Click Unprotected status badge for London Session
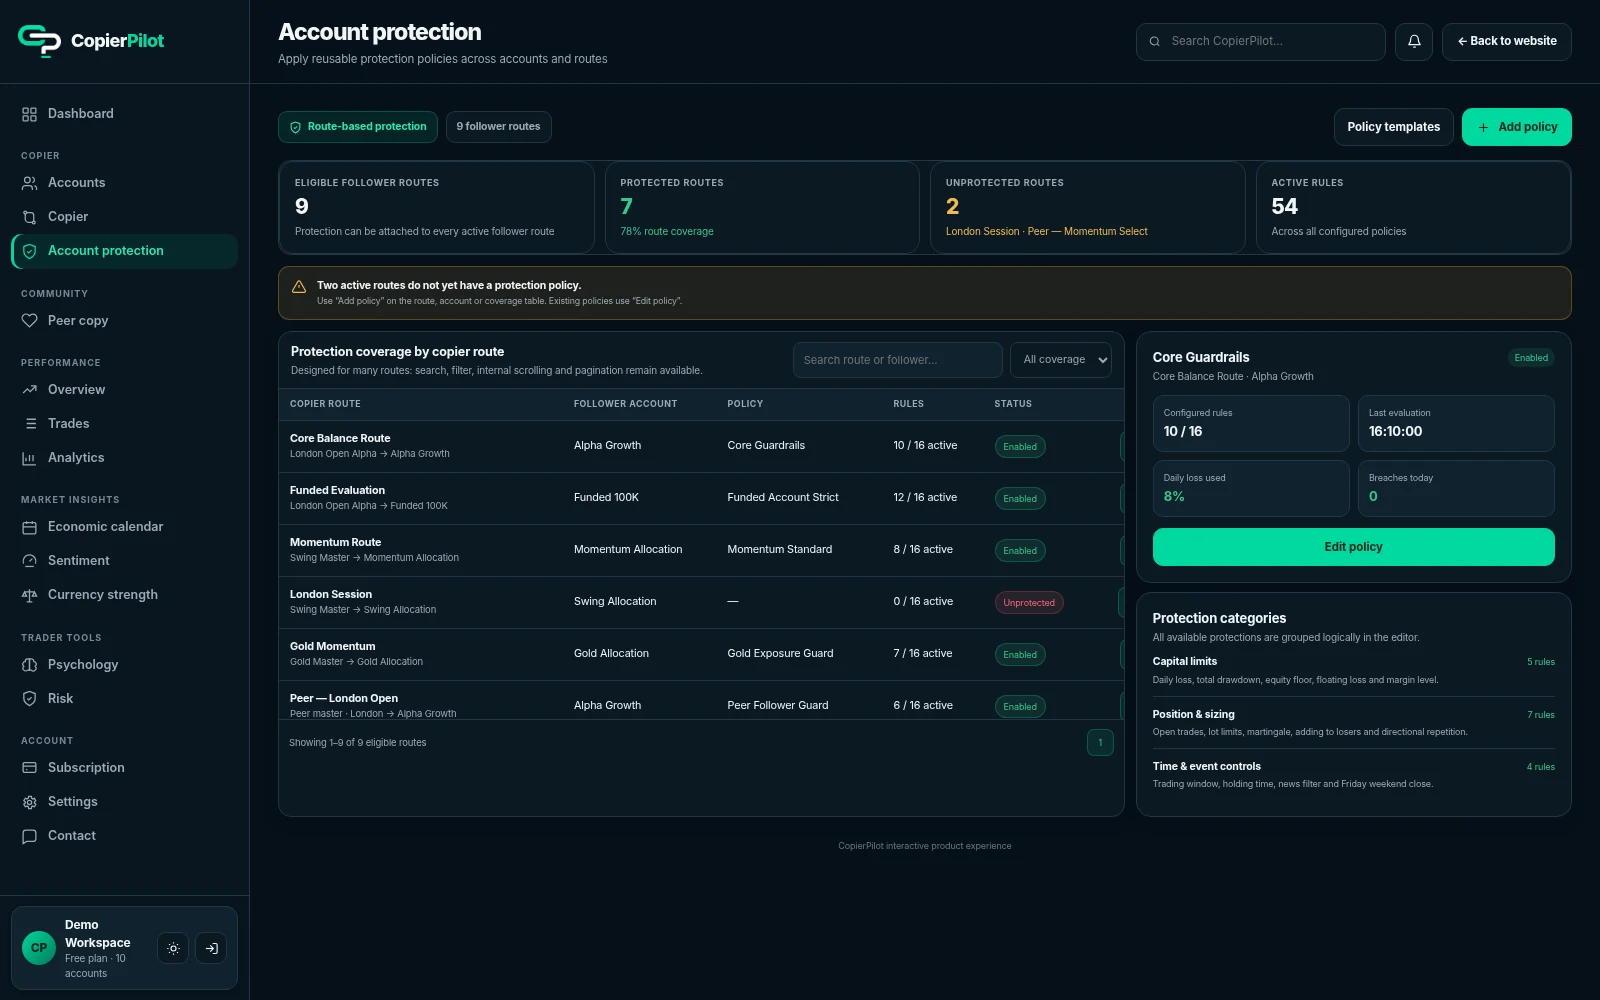 point(1029,603)
